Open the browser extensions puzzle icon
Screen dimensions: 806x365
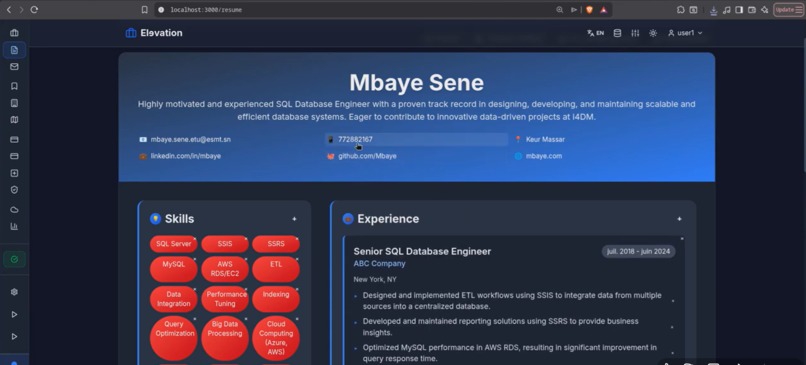click(681, 9)
